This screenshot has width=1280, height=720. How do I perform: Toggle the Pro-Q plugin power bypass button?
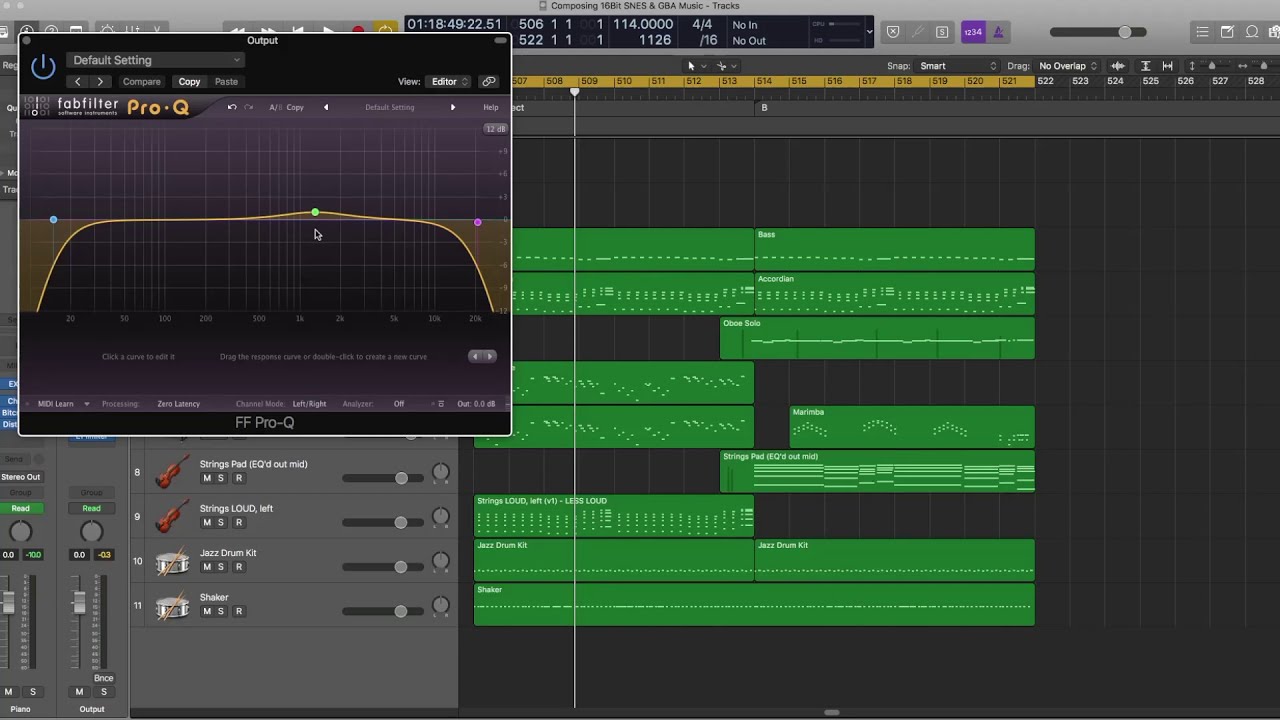(x=43, y=67)
